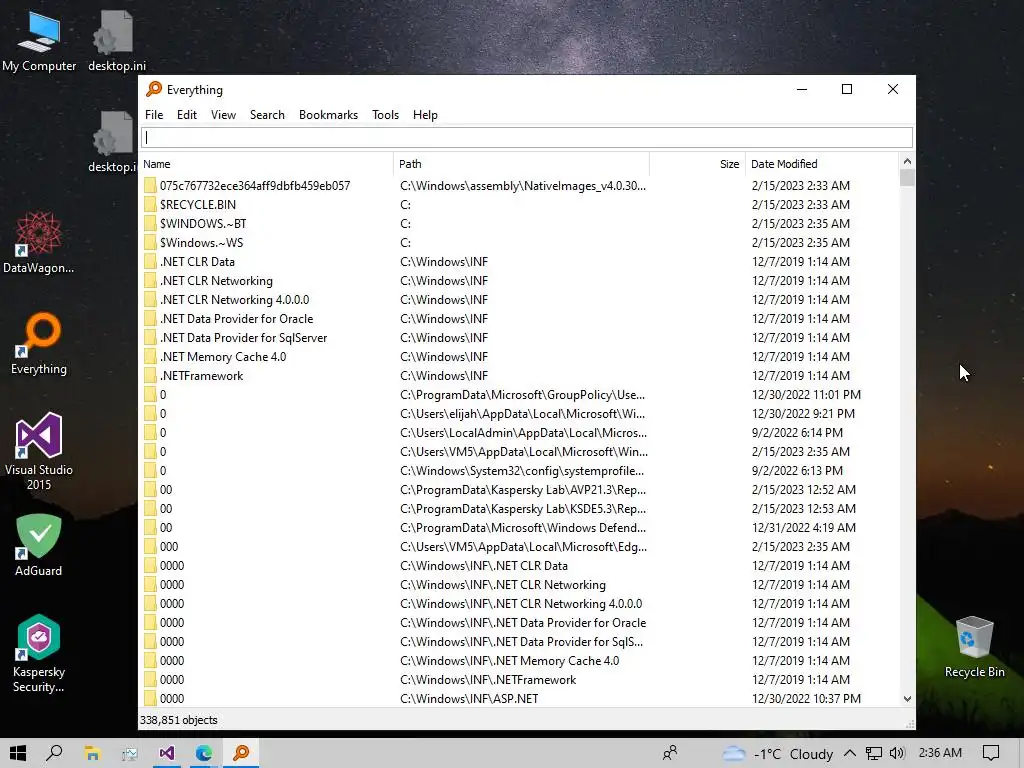Open the My Computer desktop icon
Screen dimensions: 1024x768
39,40
